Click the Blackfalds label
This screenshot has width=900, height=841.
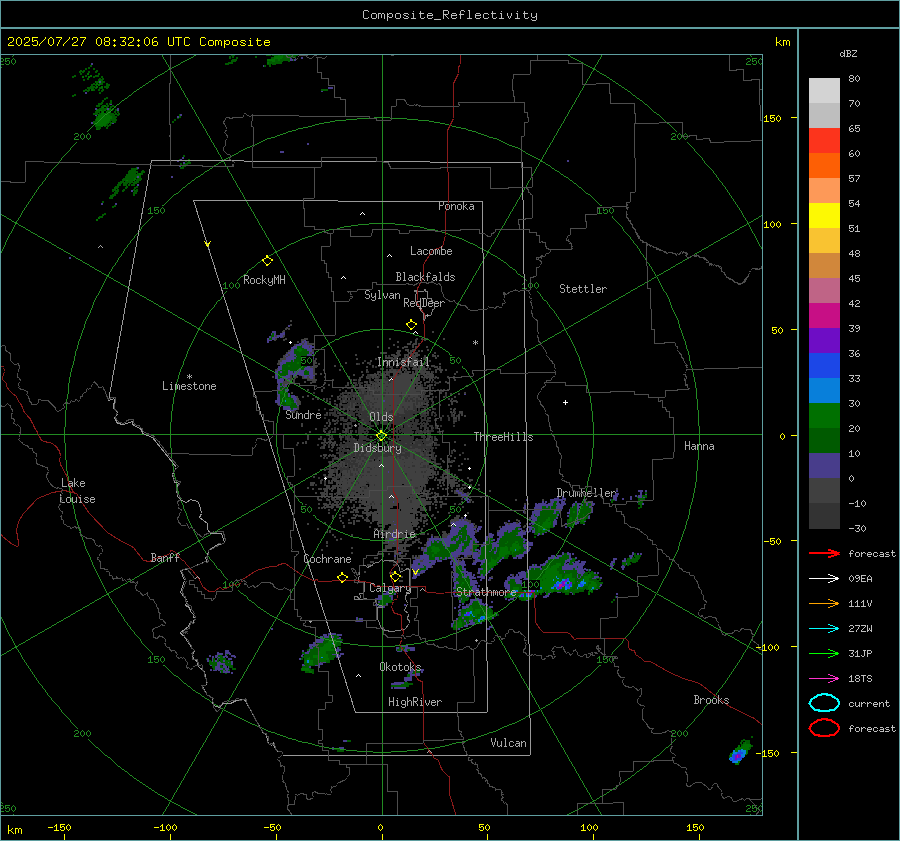(x=425, y=277)
